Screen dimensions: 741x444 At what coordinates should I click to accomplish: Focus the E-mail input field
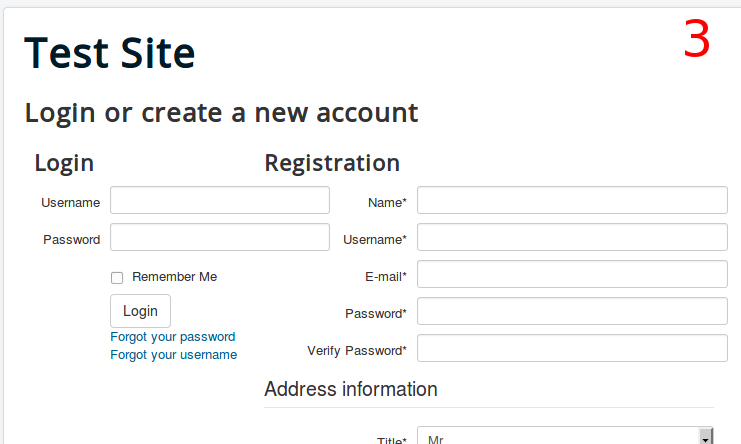(571, 275)
